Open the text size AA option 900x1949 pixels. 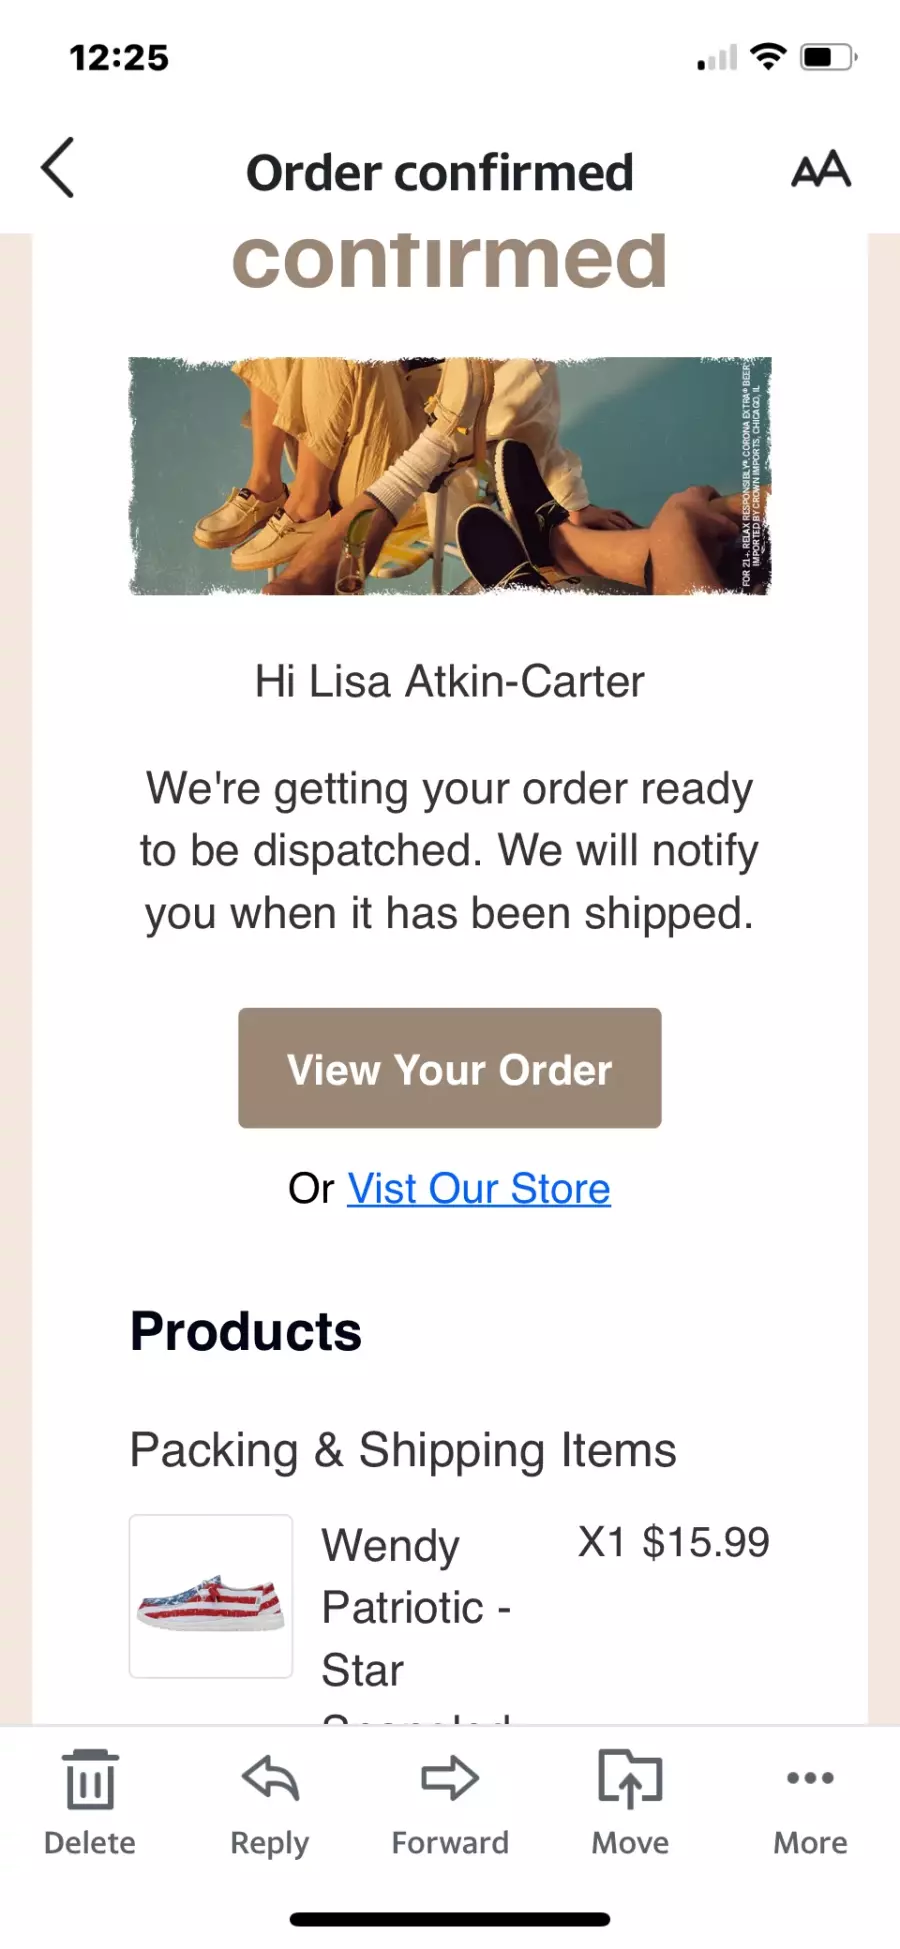821,170
